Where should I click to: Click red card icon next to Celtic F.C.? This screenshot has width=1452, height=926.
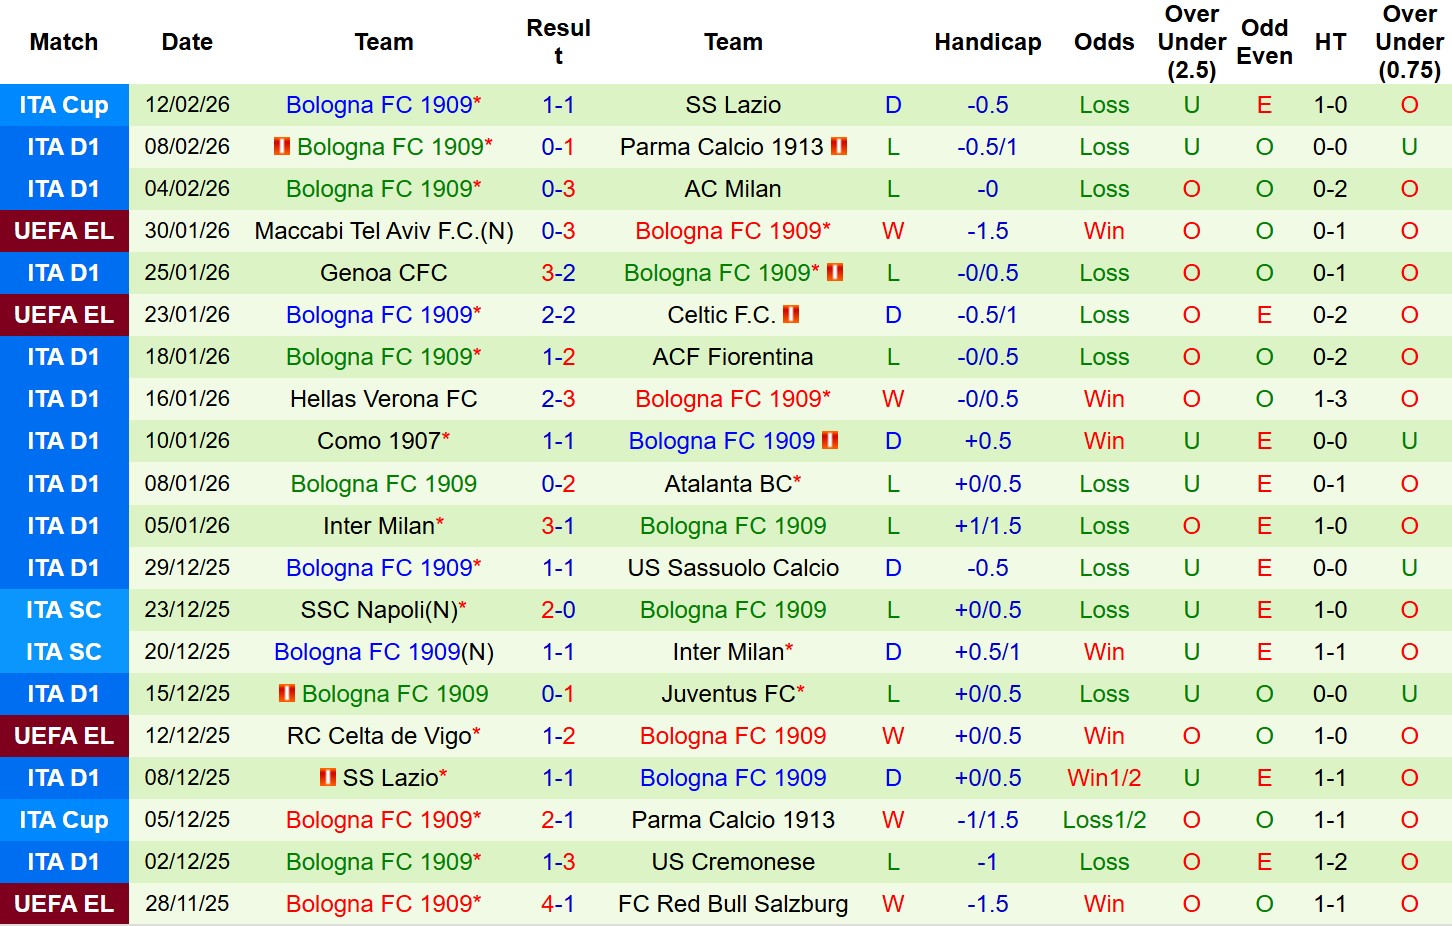point(791,315)
